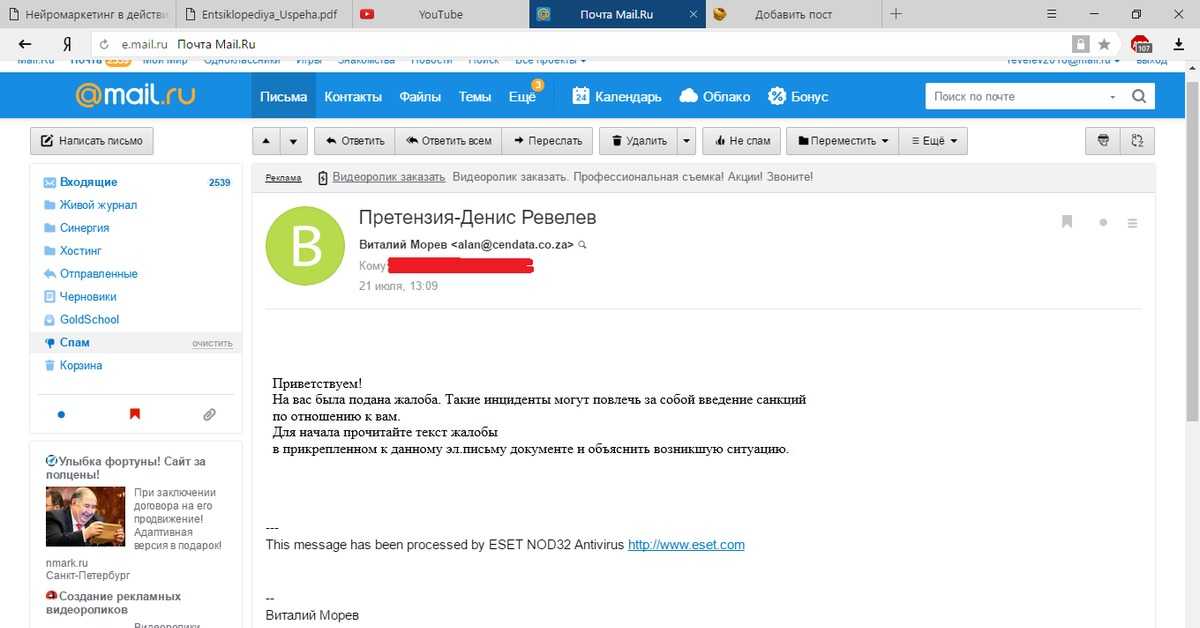
Task: Open the 'Контакты' tab
Action: pos(353,97)
